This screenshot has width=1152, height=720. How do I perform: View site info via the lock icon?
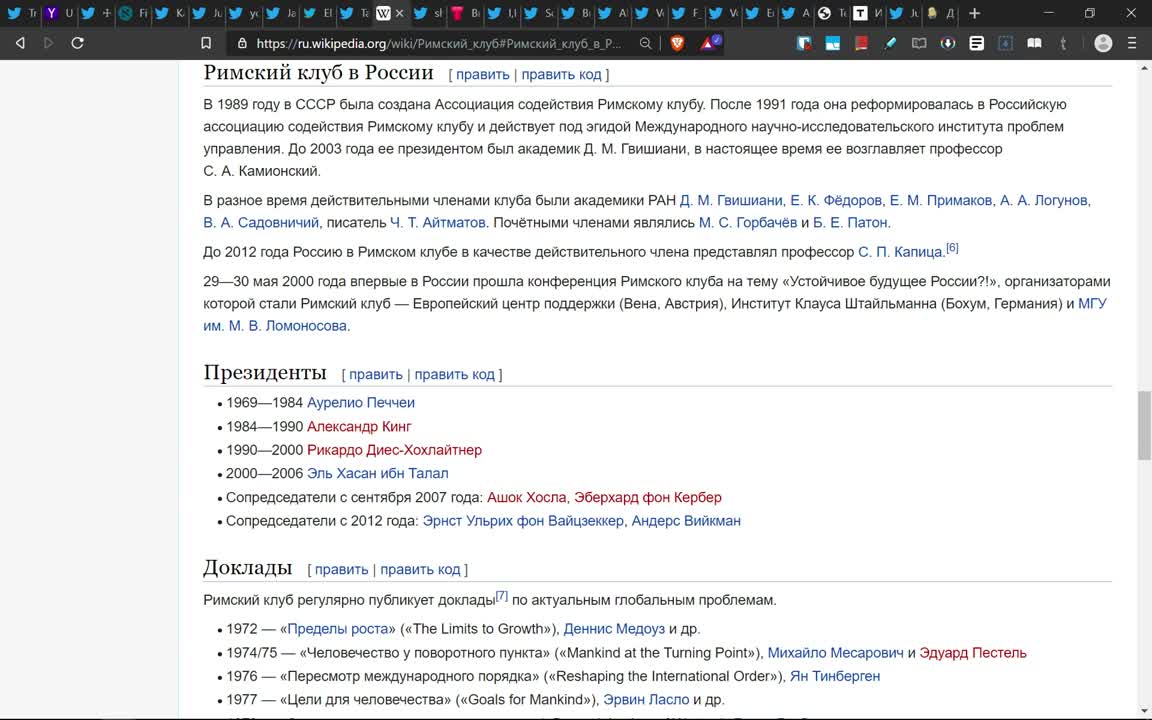(x=242, y=43)
